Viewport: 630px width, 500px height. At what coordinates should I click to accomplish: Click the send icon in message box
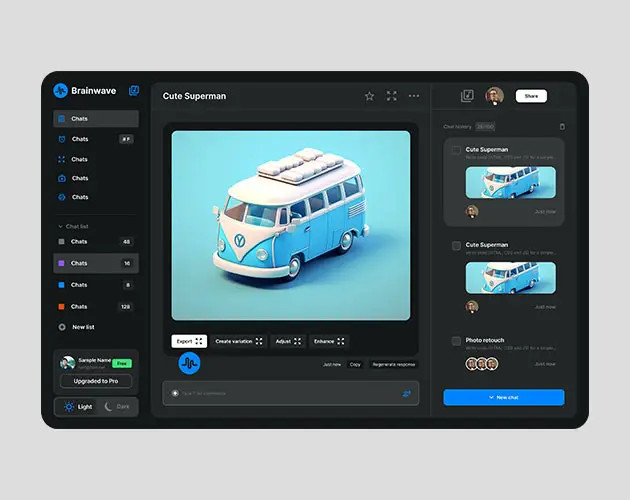tap(407, 393)
